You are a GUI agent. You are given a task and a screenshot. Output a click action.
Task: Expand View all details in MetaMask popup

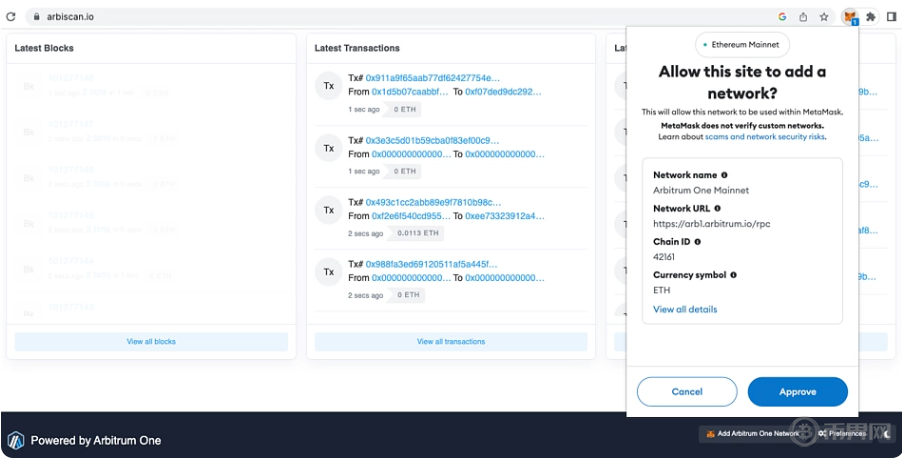click(x=685, y=309)
